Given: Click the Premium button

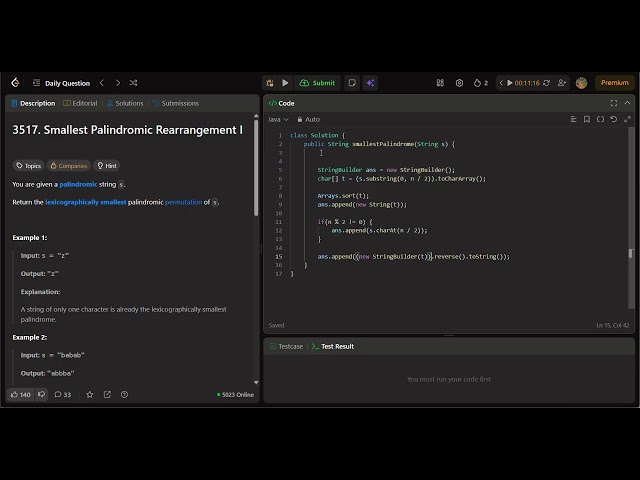Looking at the screenshot, I should point(615,83).
